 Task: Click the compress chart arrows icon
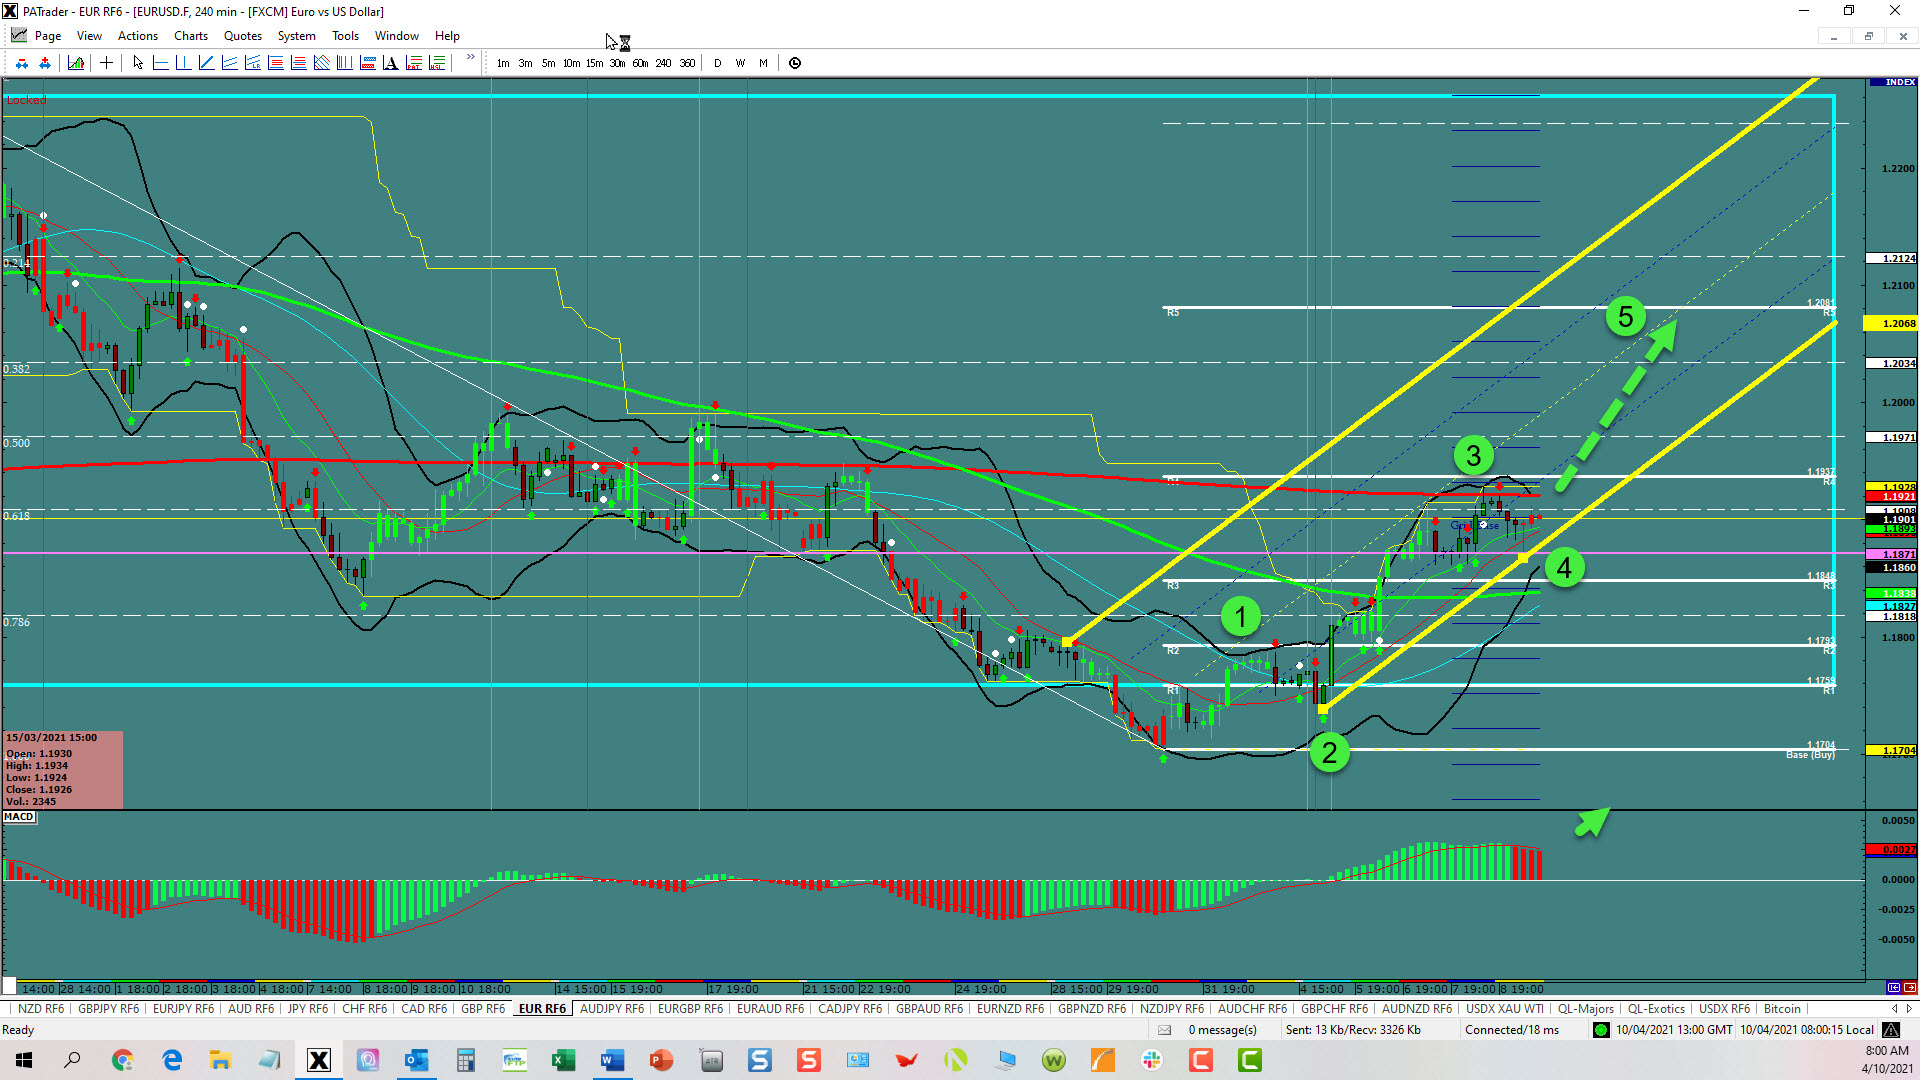[x=22, y=63]
